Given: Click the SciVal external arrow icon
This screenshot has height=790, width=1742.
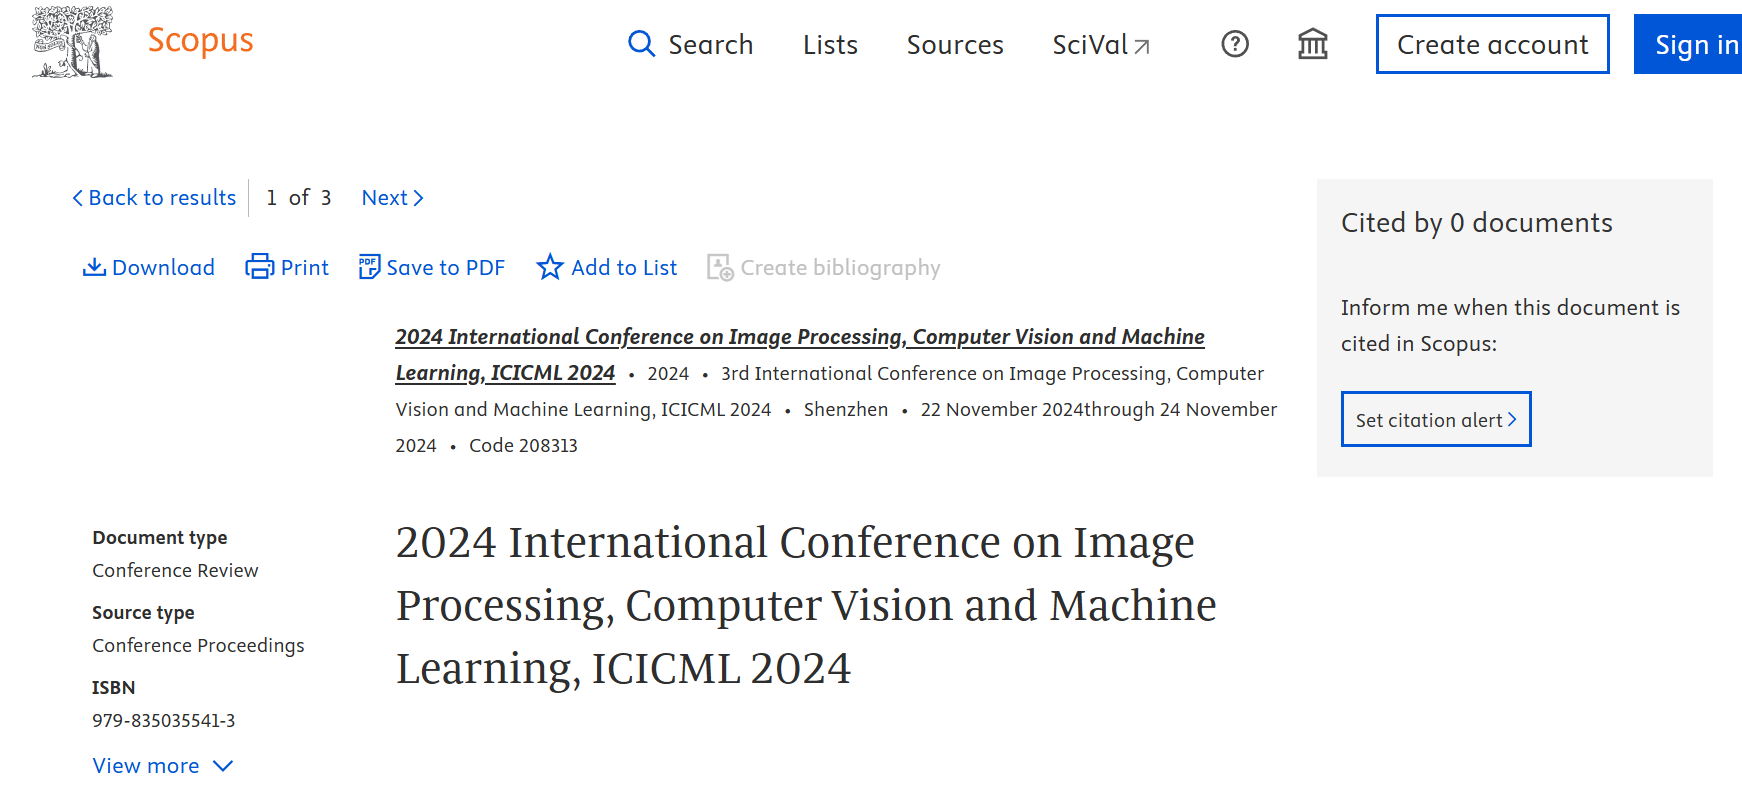Looking at the screenshot, I should 1142,46.
